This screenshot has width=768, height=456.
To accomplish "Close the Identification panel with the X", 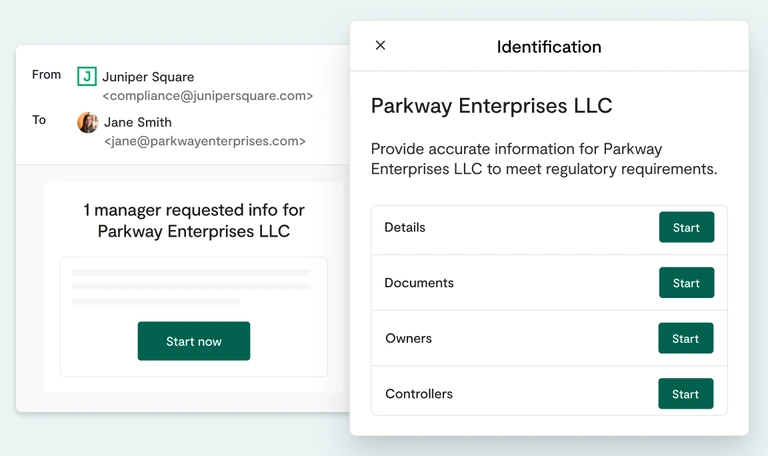I will (x=380, y=46).
